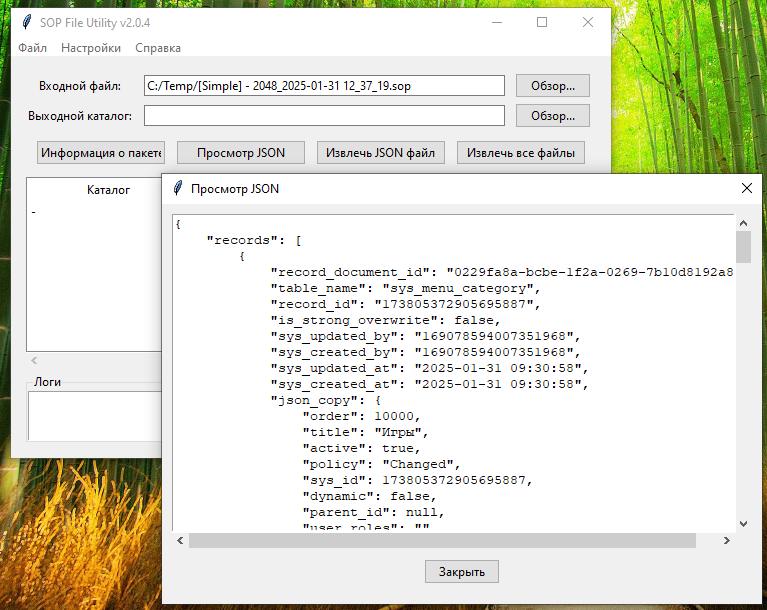Click Обзор next to Выходной каталог
This screenshot has height=610, width=767.
(553, 116)
